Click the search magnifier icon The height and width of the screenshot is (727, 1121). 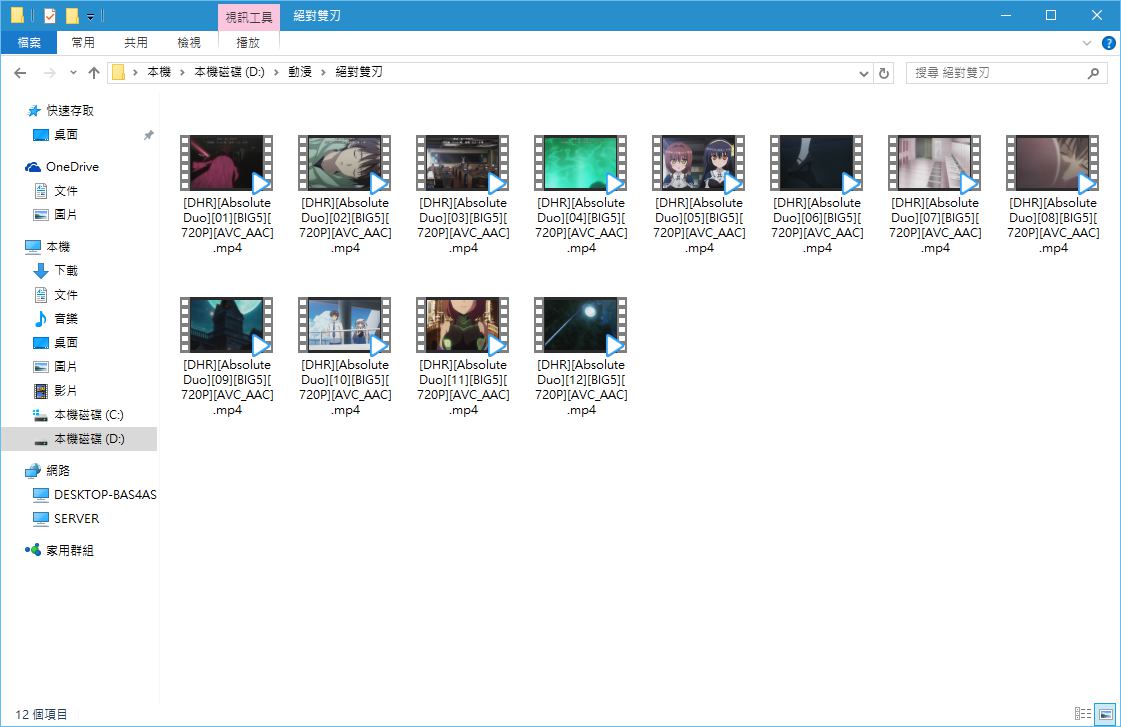(1093, 73)
